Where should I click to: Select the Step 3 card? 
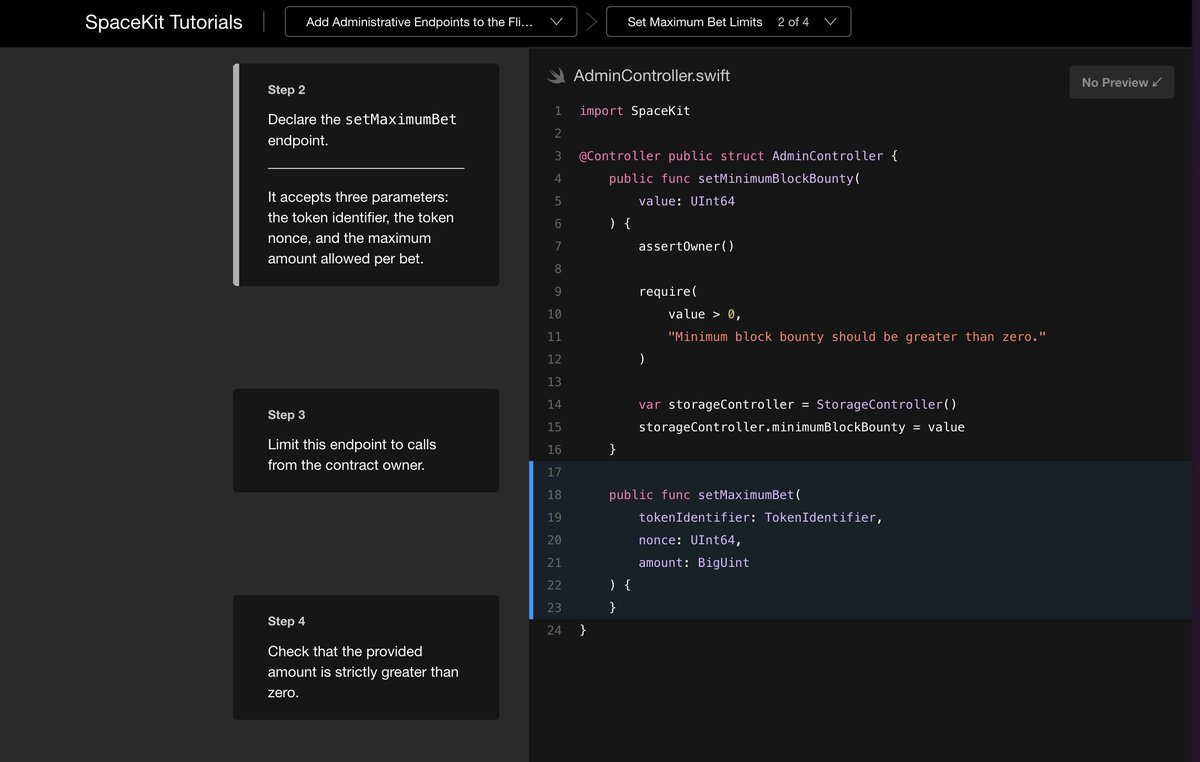click(x=366, y=440)
